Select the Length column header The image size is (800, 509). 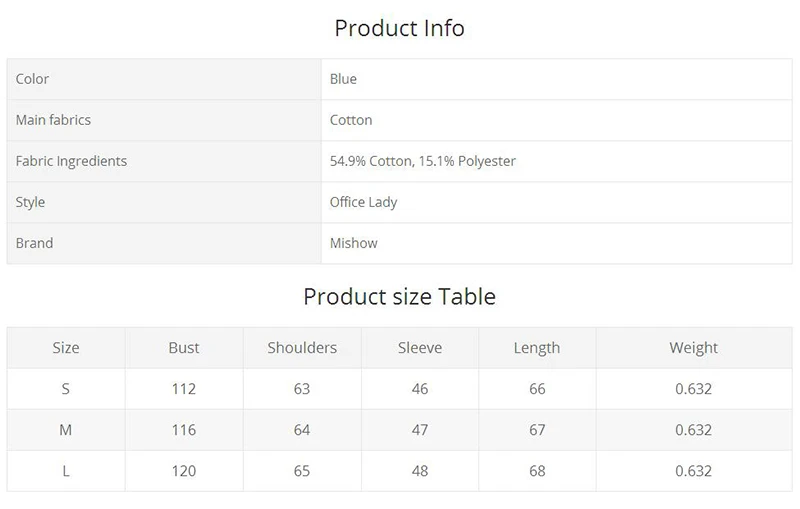[x=537, y=348]
